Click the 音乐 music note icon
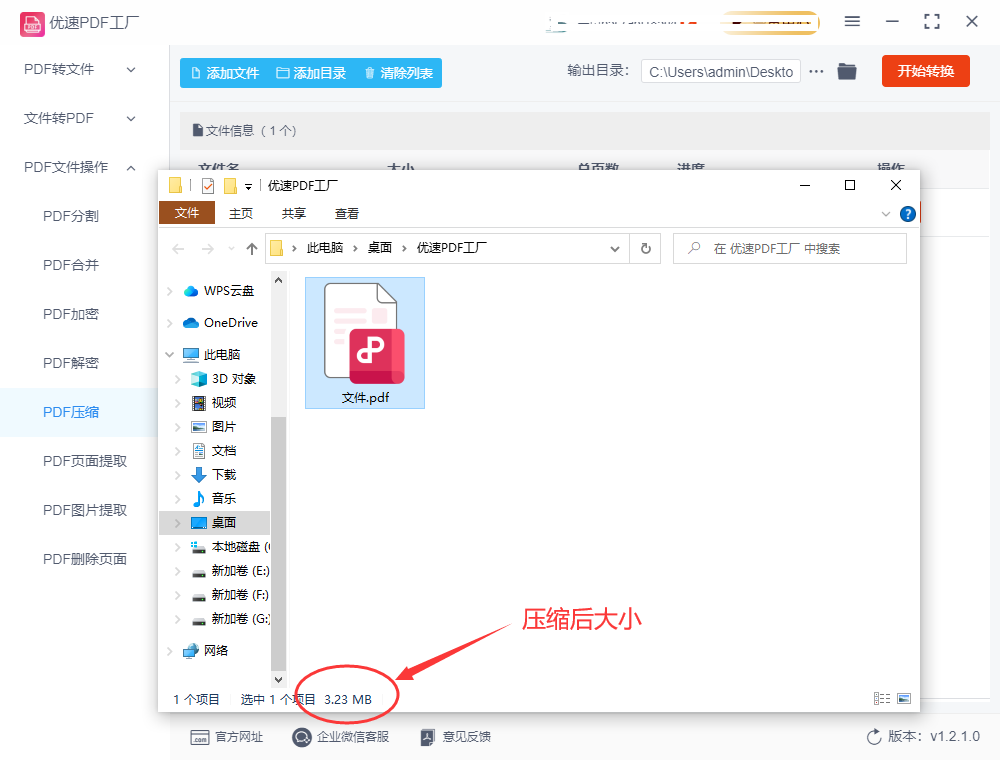 [199, 499]
